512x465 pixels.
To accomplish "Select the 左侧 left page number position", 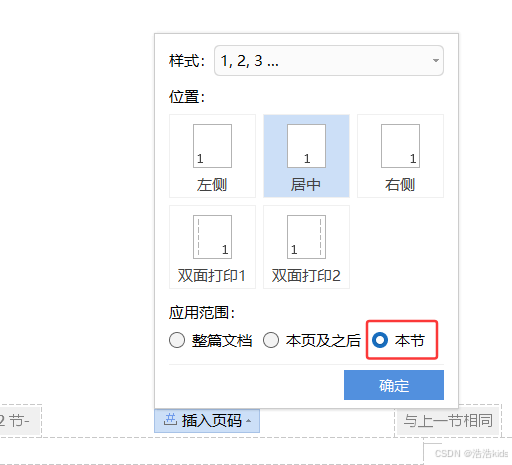I will (x=212, y=156).
